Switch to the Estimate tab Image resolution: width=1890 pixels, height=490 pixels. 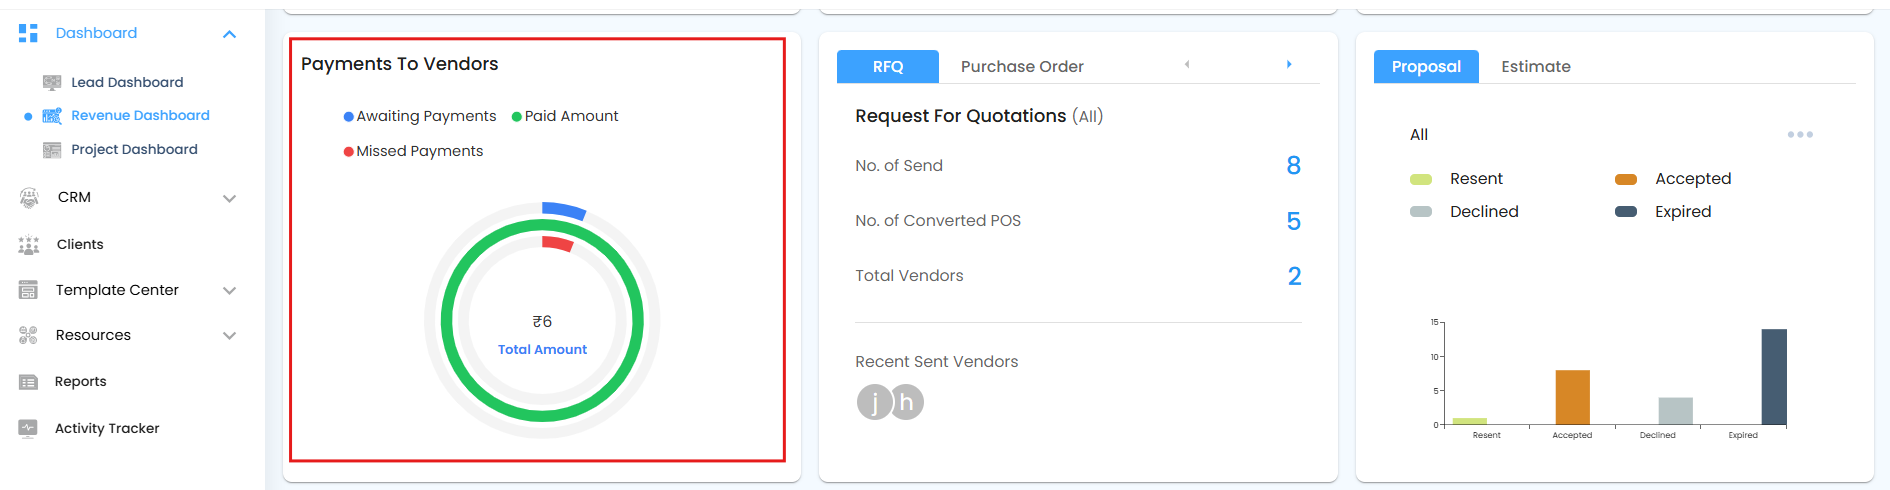click(1535, 67)
